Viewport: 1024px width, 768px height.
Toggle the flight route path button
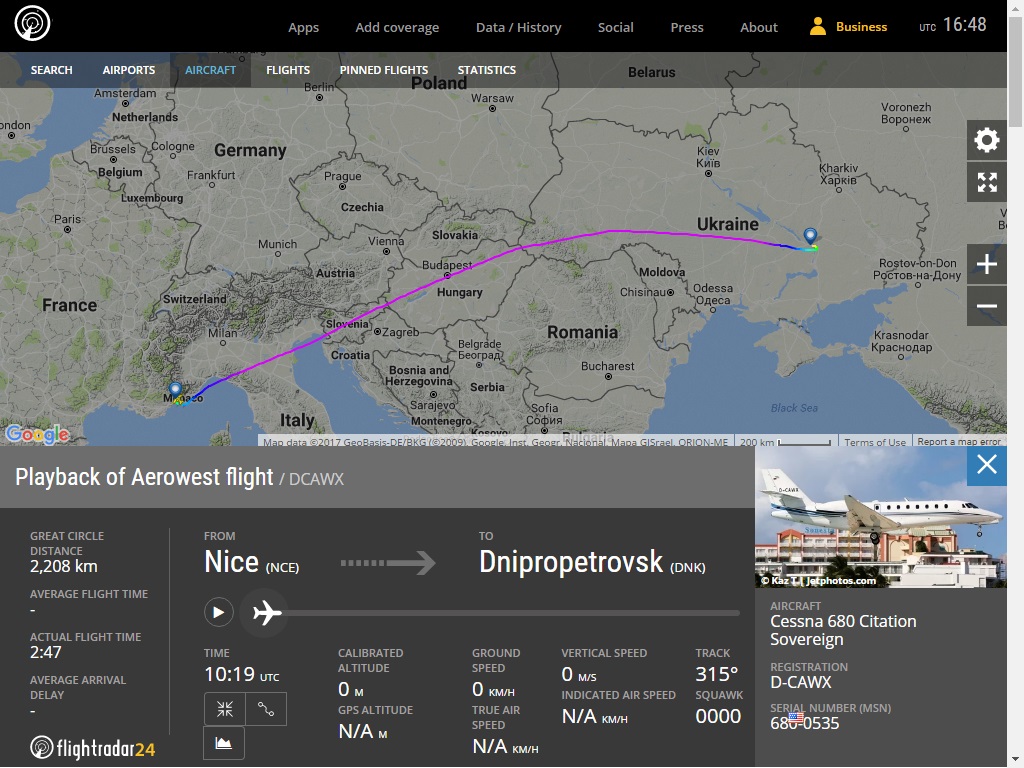click(266, 709)
